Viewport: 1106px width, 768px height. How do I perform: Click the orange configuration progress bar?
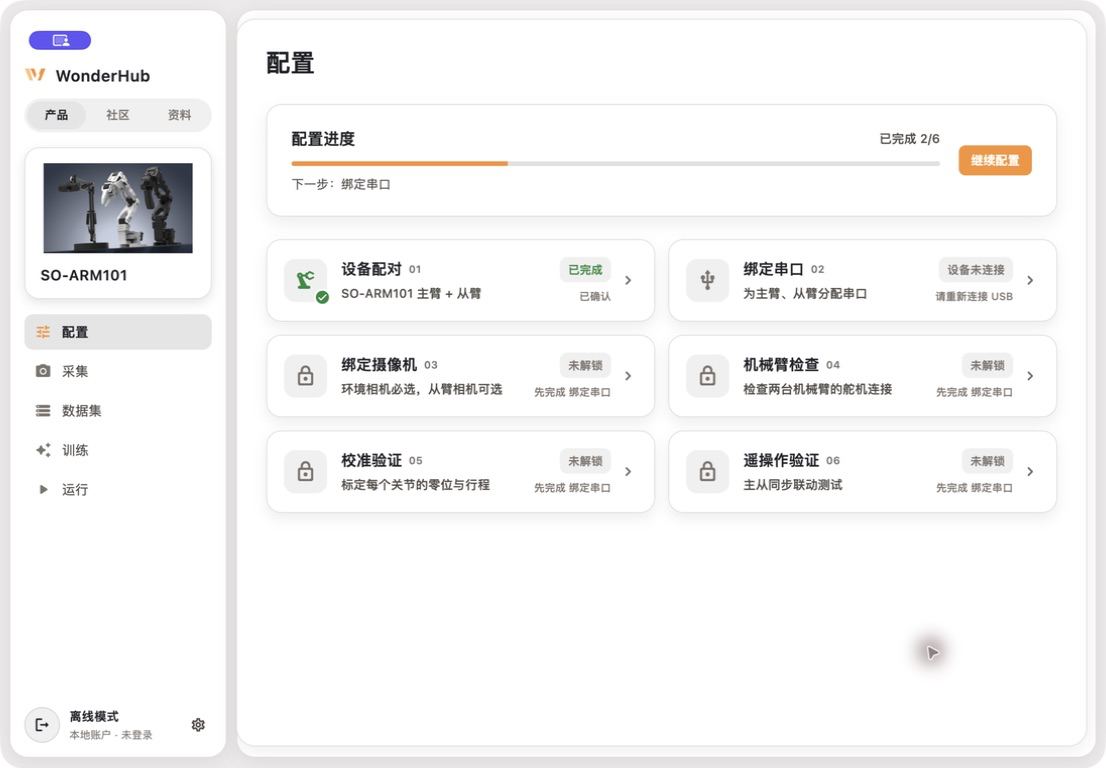click(400, 164)
